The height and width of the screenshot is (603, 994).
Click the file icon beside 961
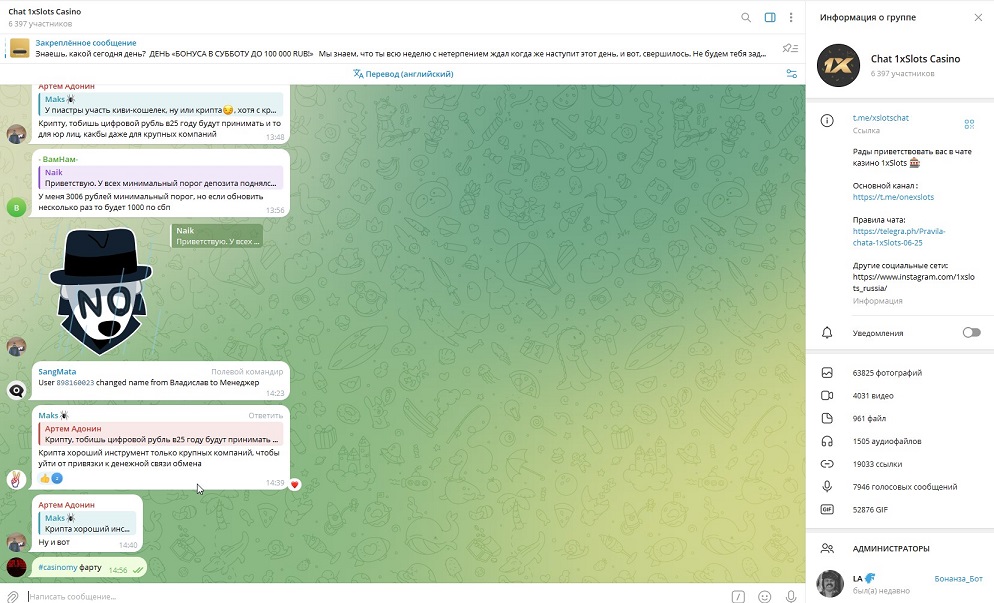coord(827,418)
